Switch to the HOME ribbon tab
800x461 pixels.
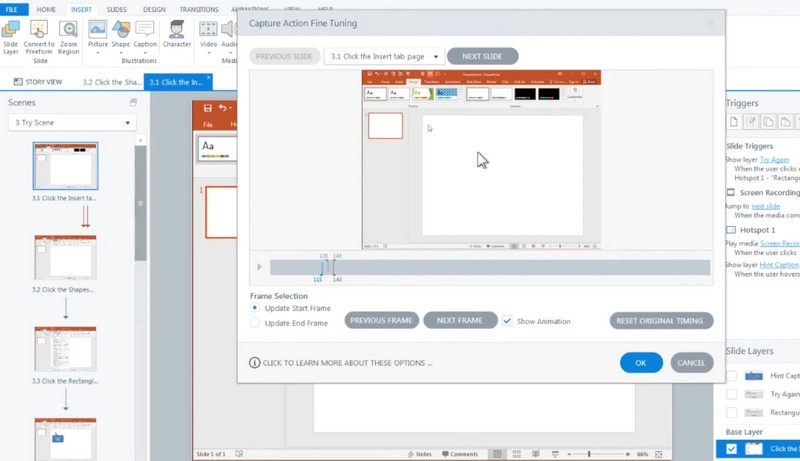(46, 9)
